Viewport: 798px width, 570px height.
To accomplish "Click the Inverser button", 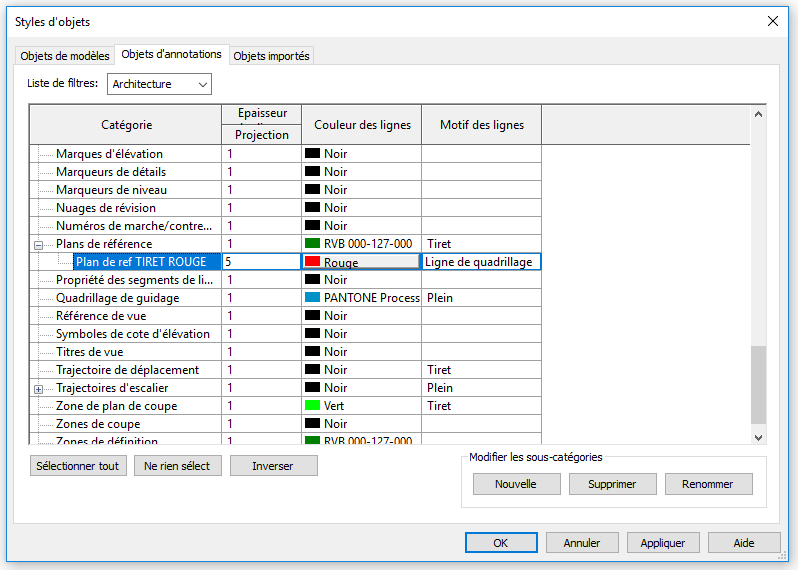I will (x=273, y=466).
